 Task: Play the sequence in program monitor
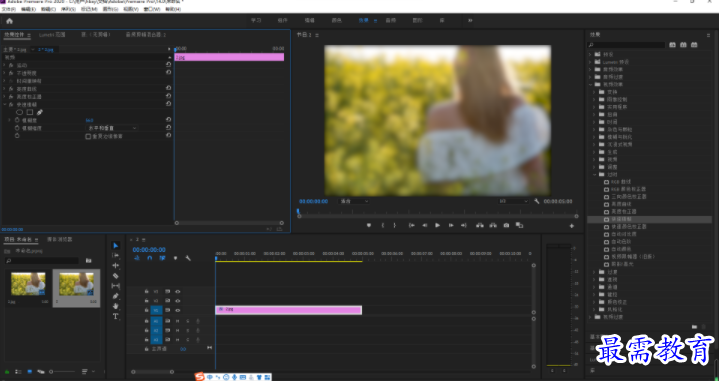pyautogui.click(x=438, y=225)
